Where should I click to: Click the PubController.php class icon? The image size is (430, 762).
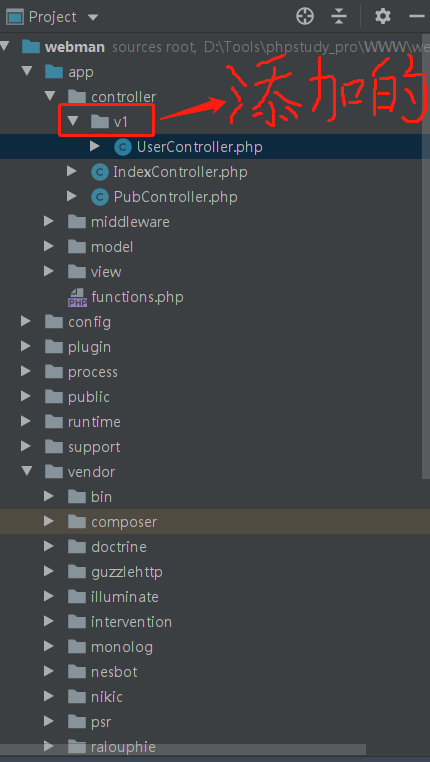coord(100,197)
